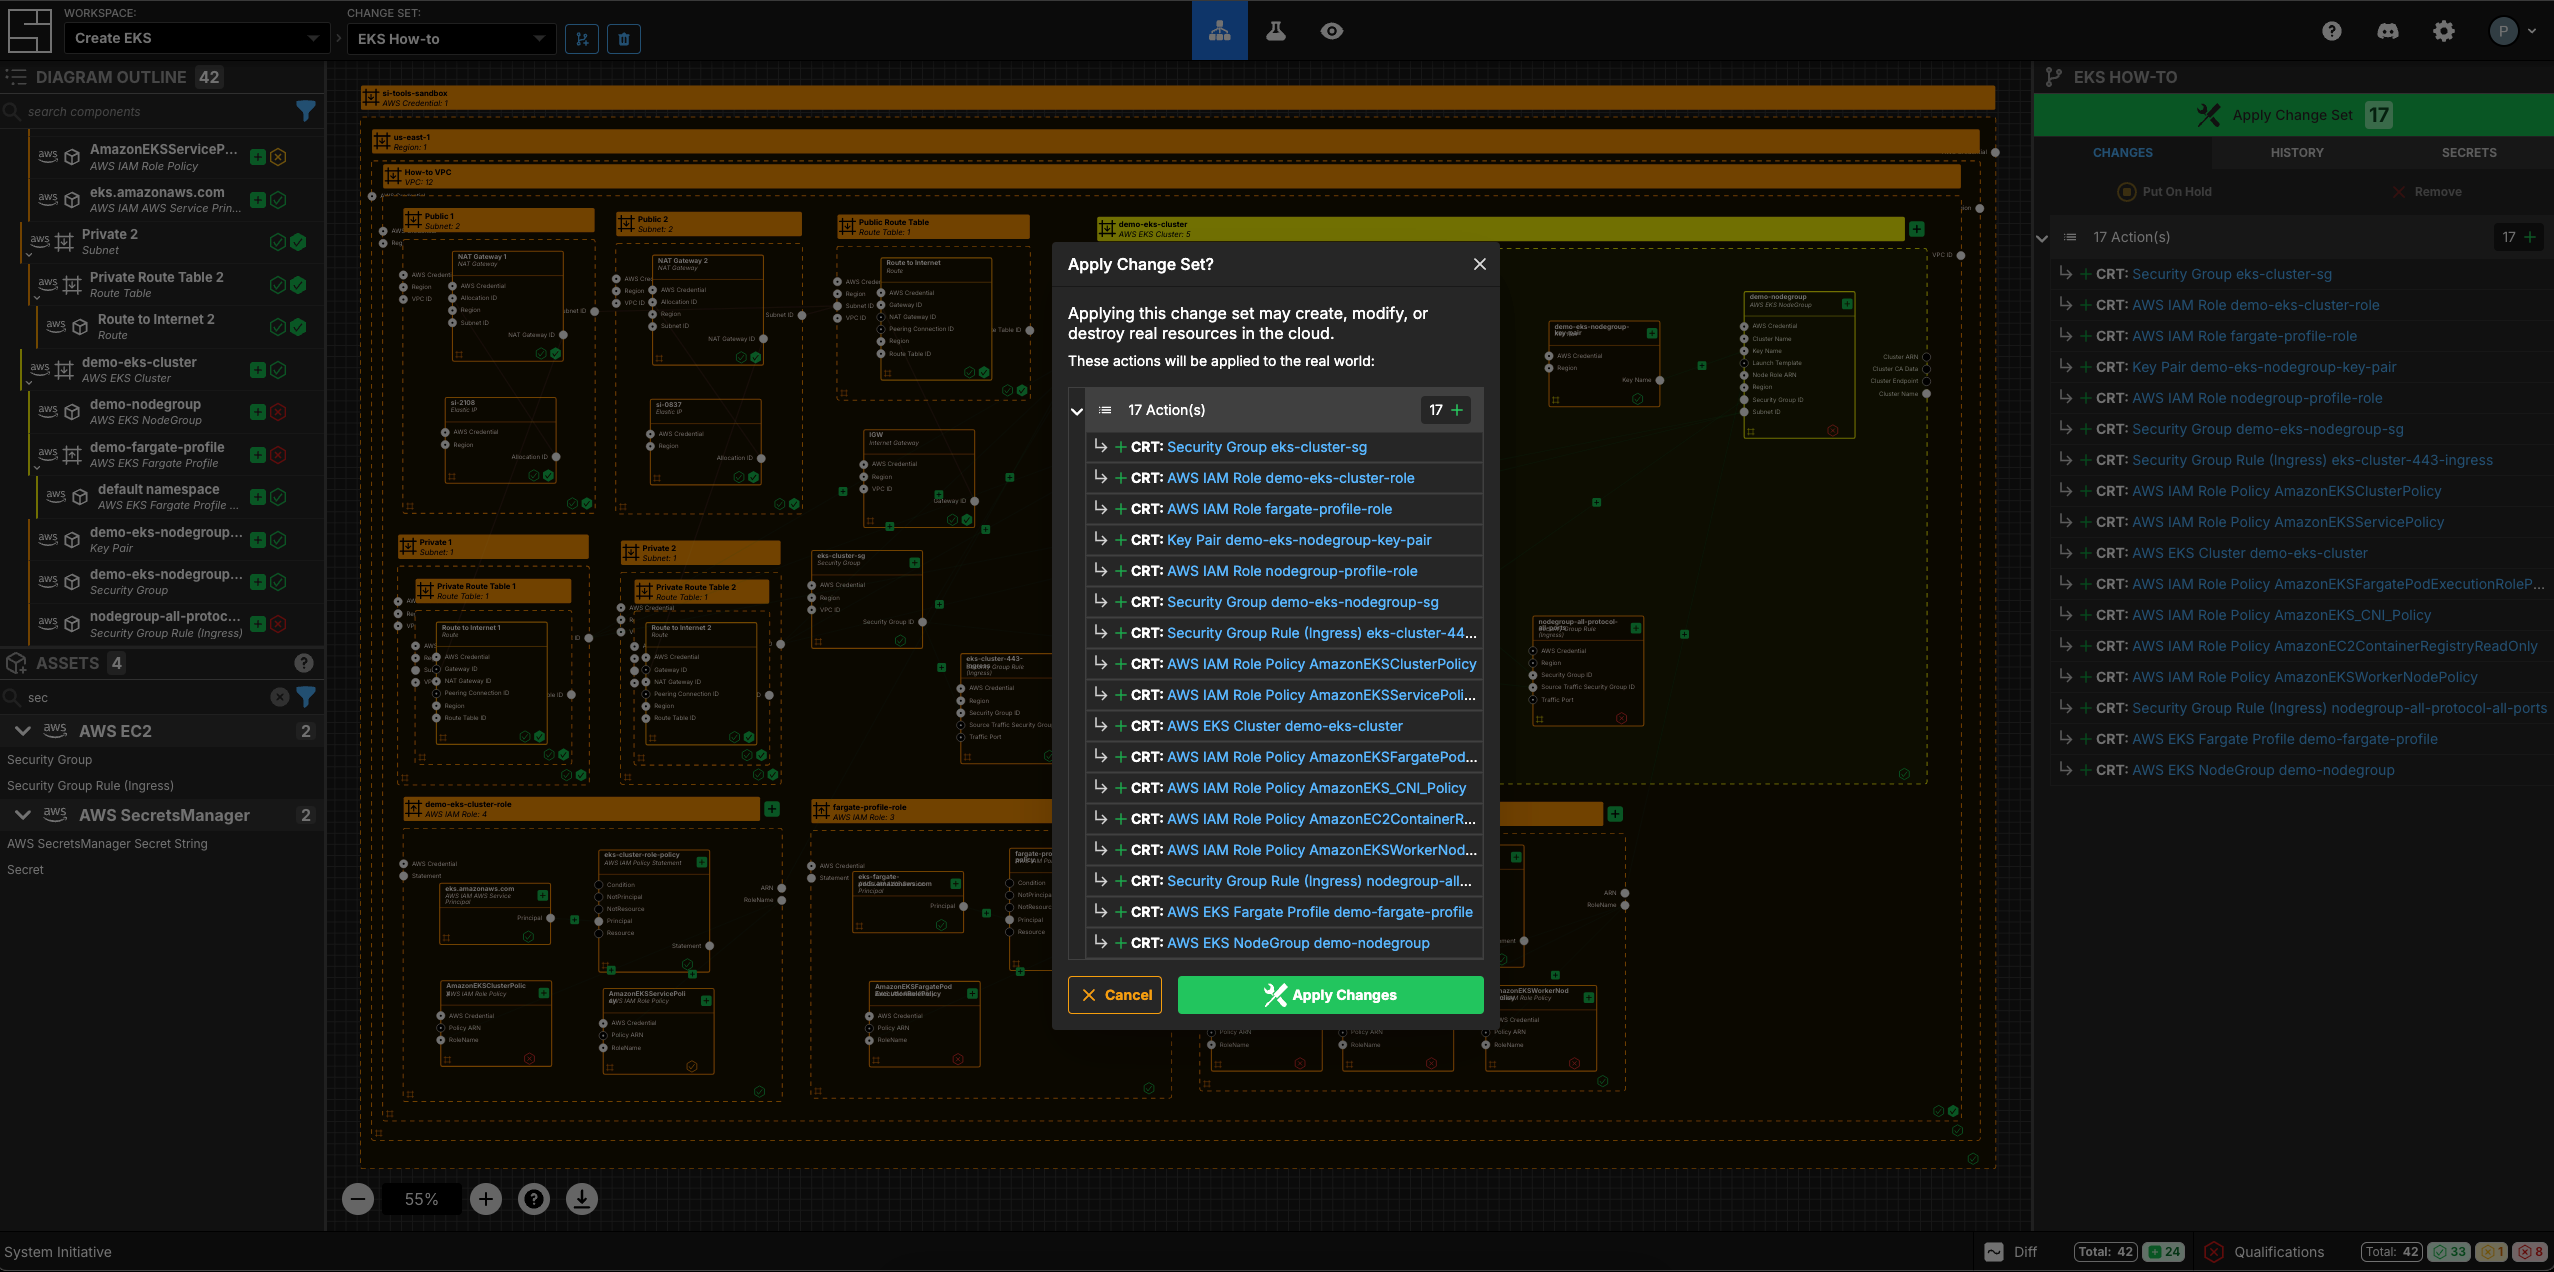Click red failure icon on demo-fargate-profile row

pyautogui.click(x=279, y=455)
